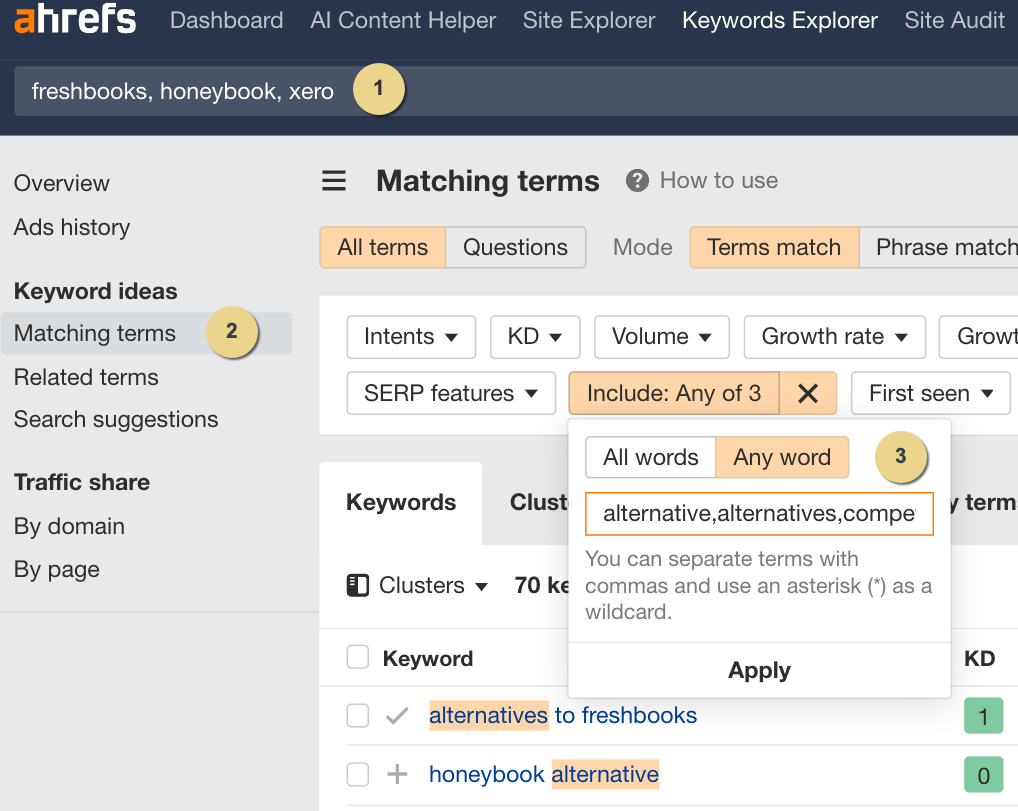Apply the Include filter settings
Image resolution: width=1018 pixels, height=811 pixels.
coord(759,670)
